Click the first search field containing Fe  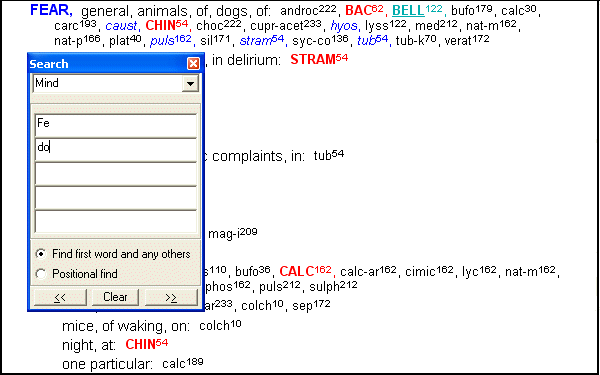point(116,126)
